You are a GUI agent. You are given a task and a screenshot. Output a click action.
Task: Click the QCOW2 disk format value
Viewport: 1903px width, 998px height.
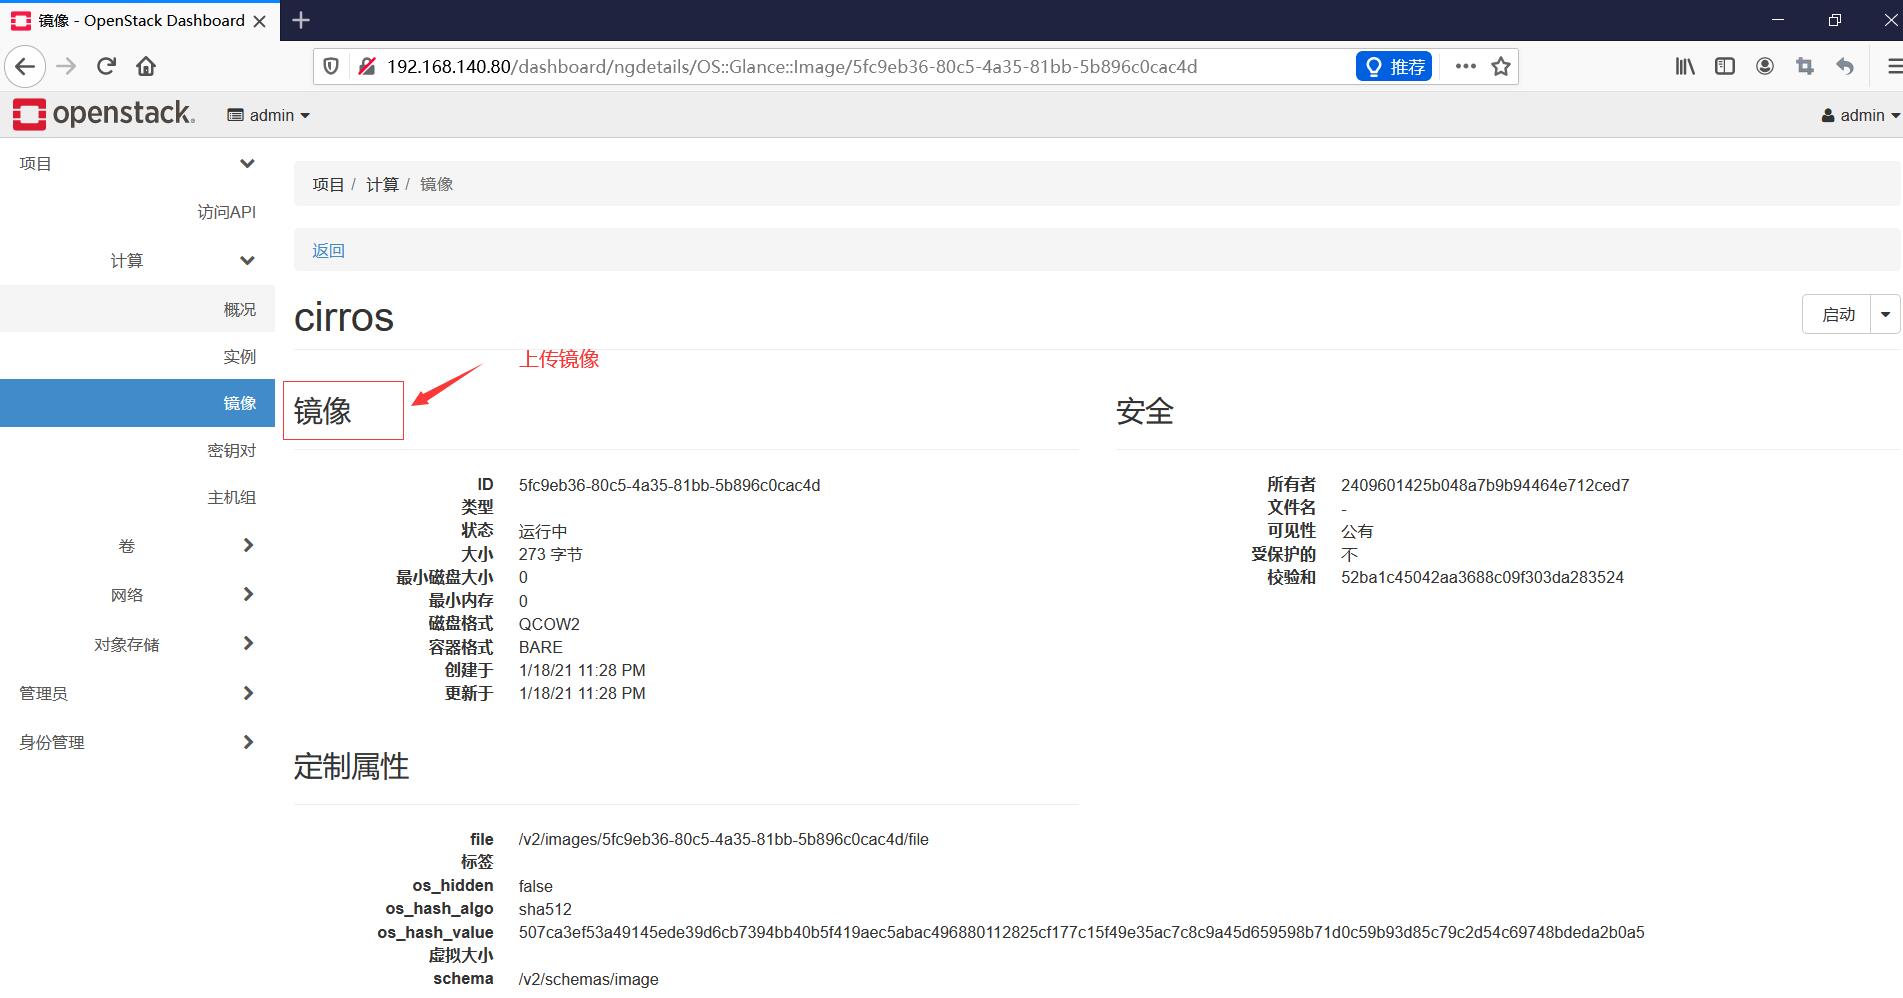pyautogui.click(x=549, y=624)
